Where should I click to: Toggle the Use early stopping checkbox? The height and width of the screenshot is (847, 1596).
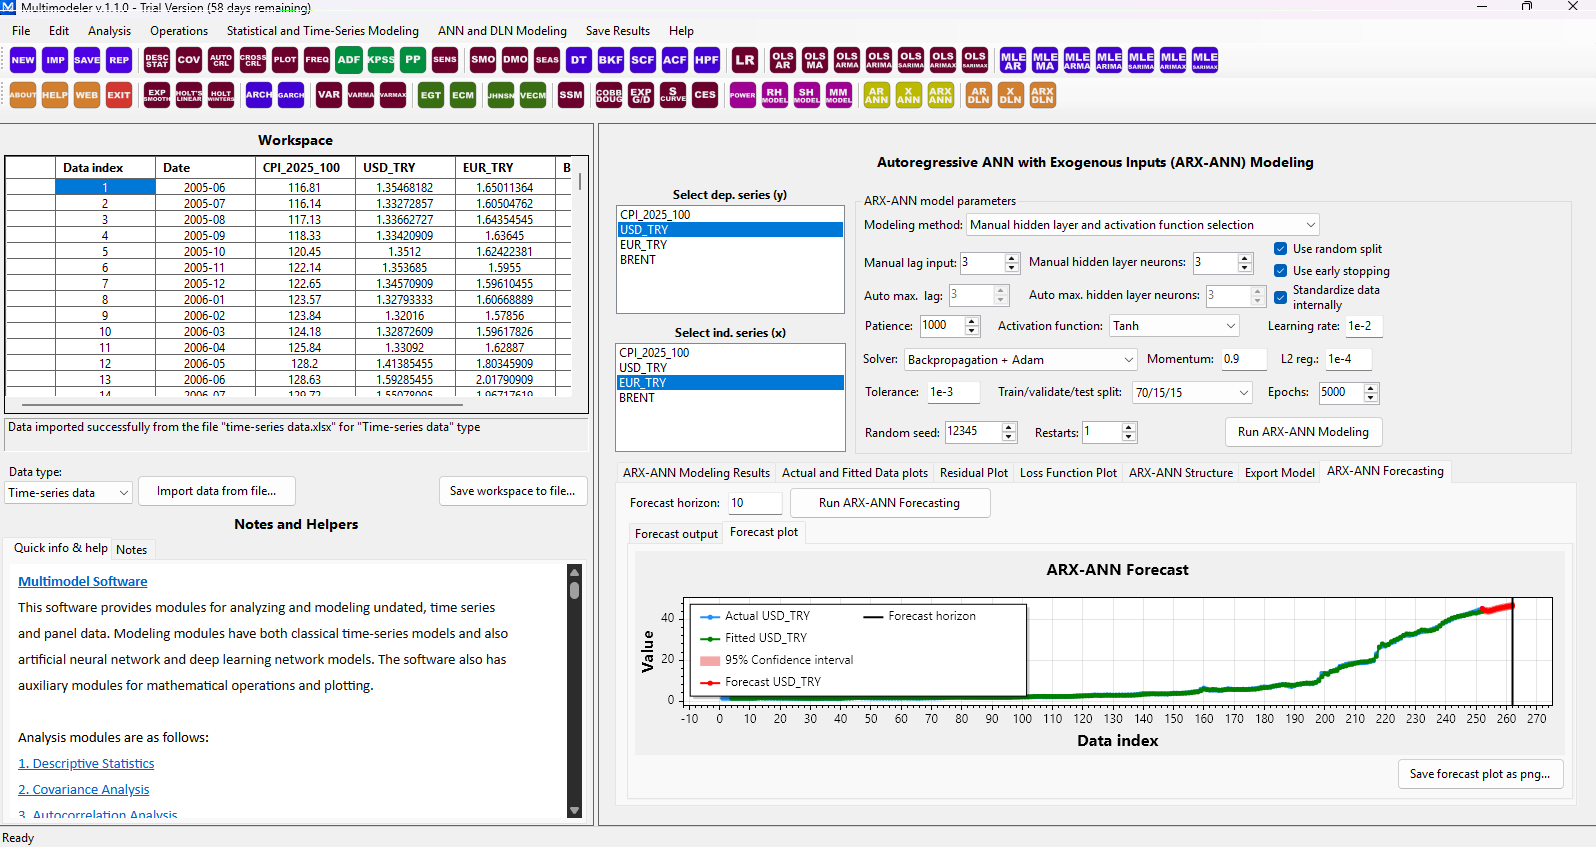(1280, 271)
